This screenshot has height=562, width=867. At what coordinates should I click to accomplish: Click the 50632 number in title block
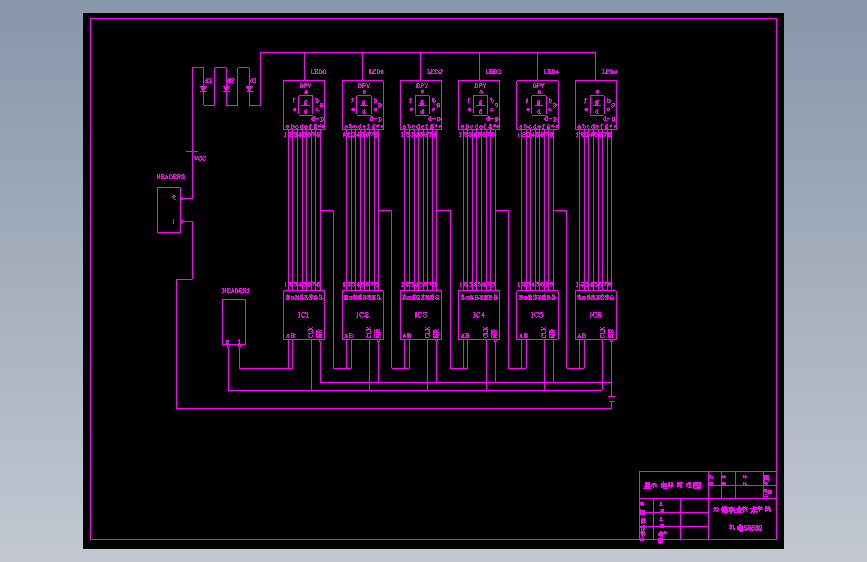(x=753, y=528)
